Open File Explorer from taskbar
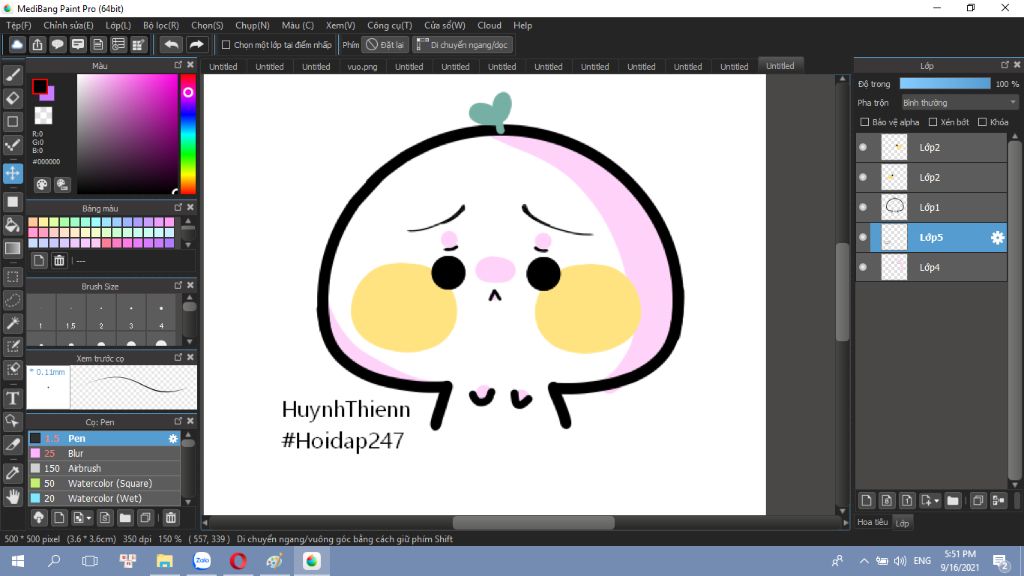Screen dimensions: 1024x576 164,561
